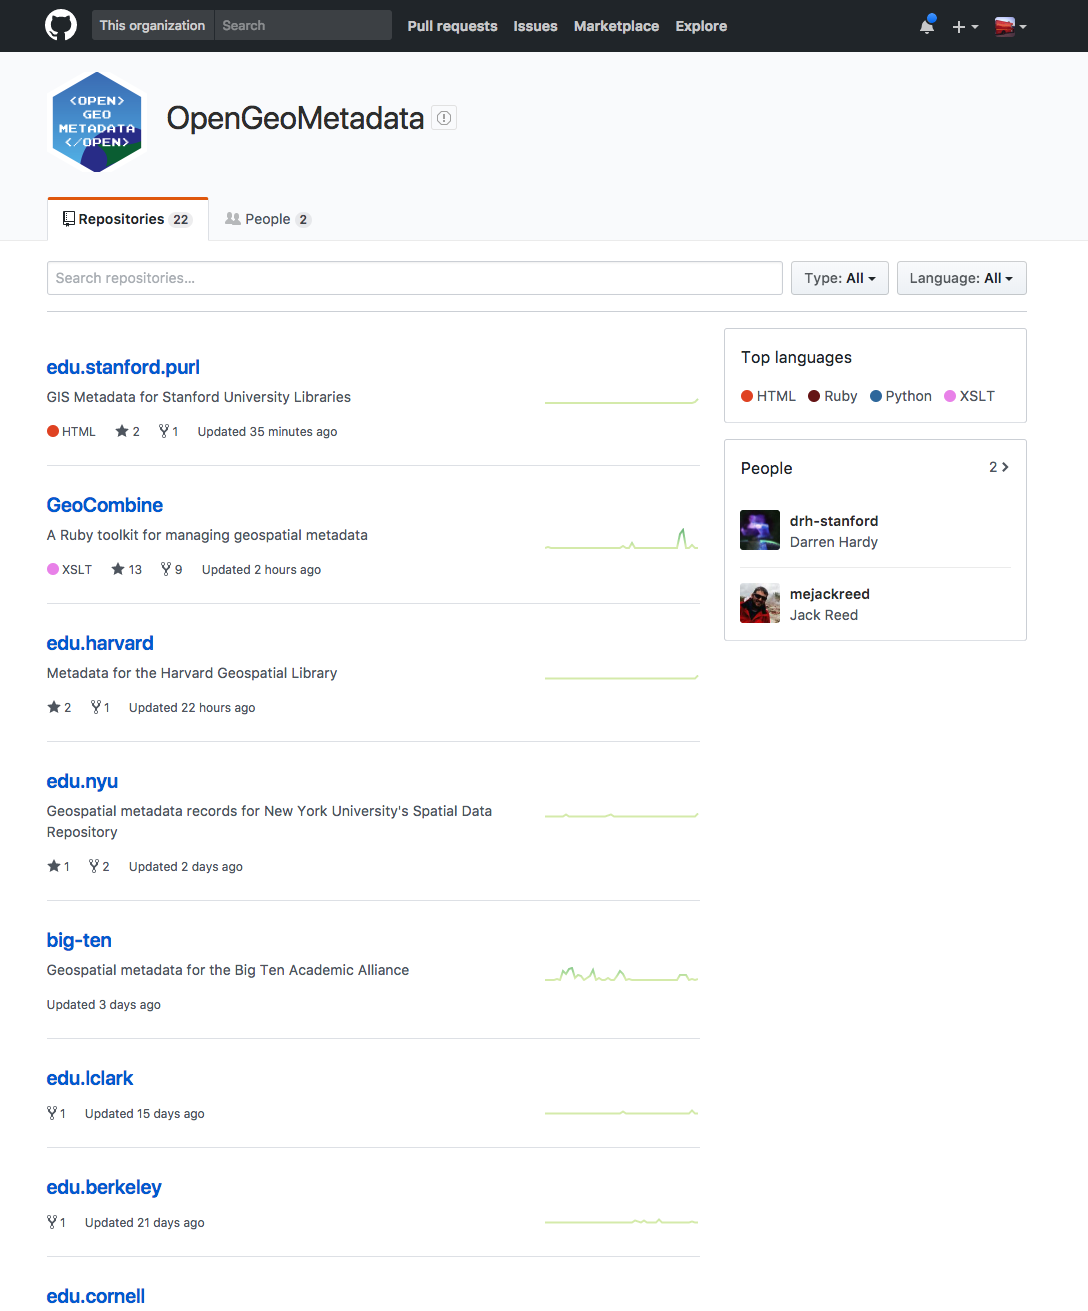Screen dimensions: 1088x1311
Task: Go to Issues in the header
Action: 535,26
